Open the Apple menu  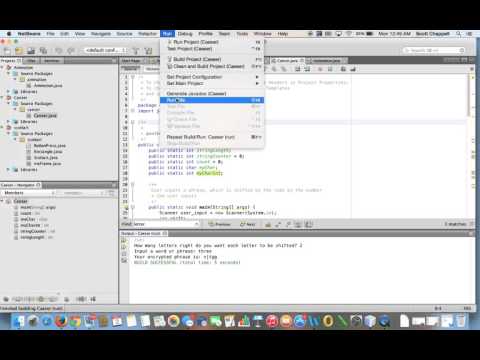pos(9,34)
